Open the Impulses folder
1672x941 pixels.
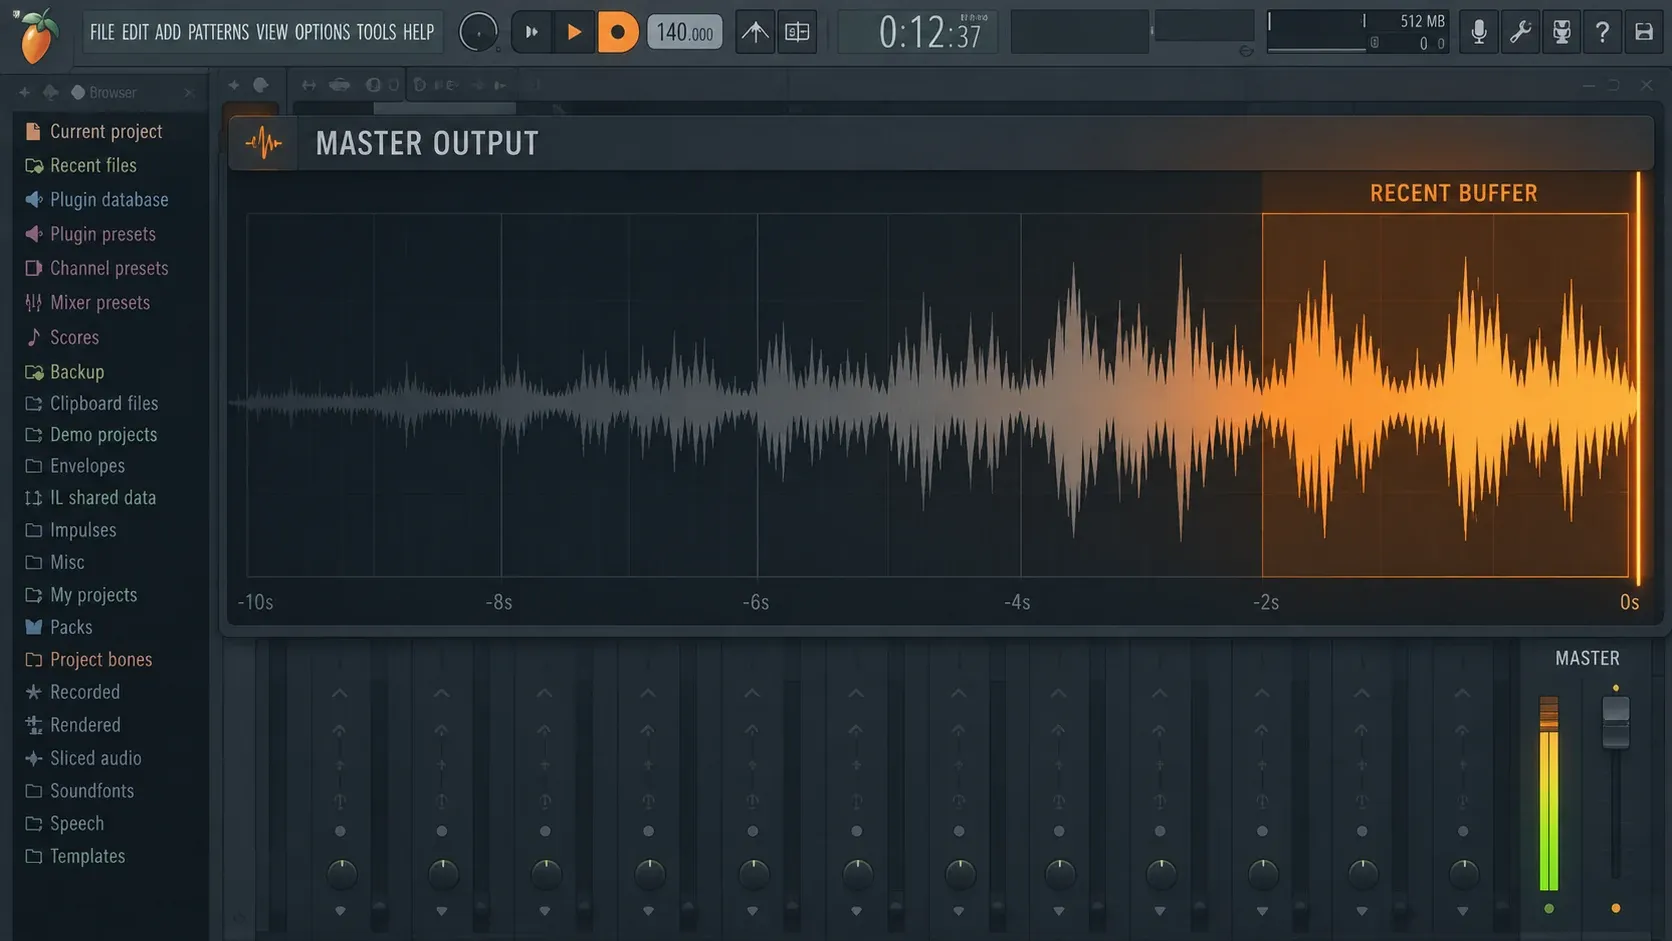coord(70,530)
